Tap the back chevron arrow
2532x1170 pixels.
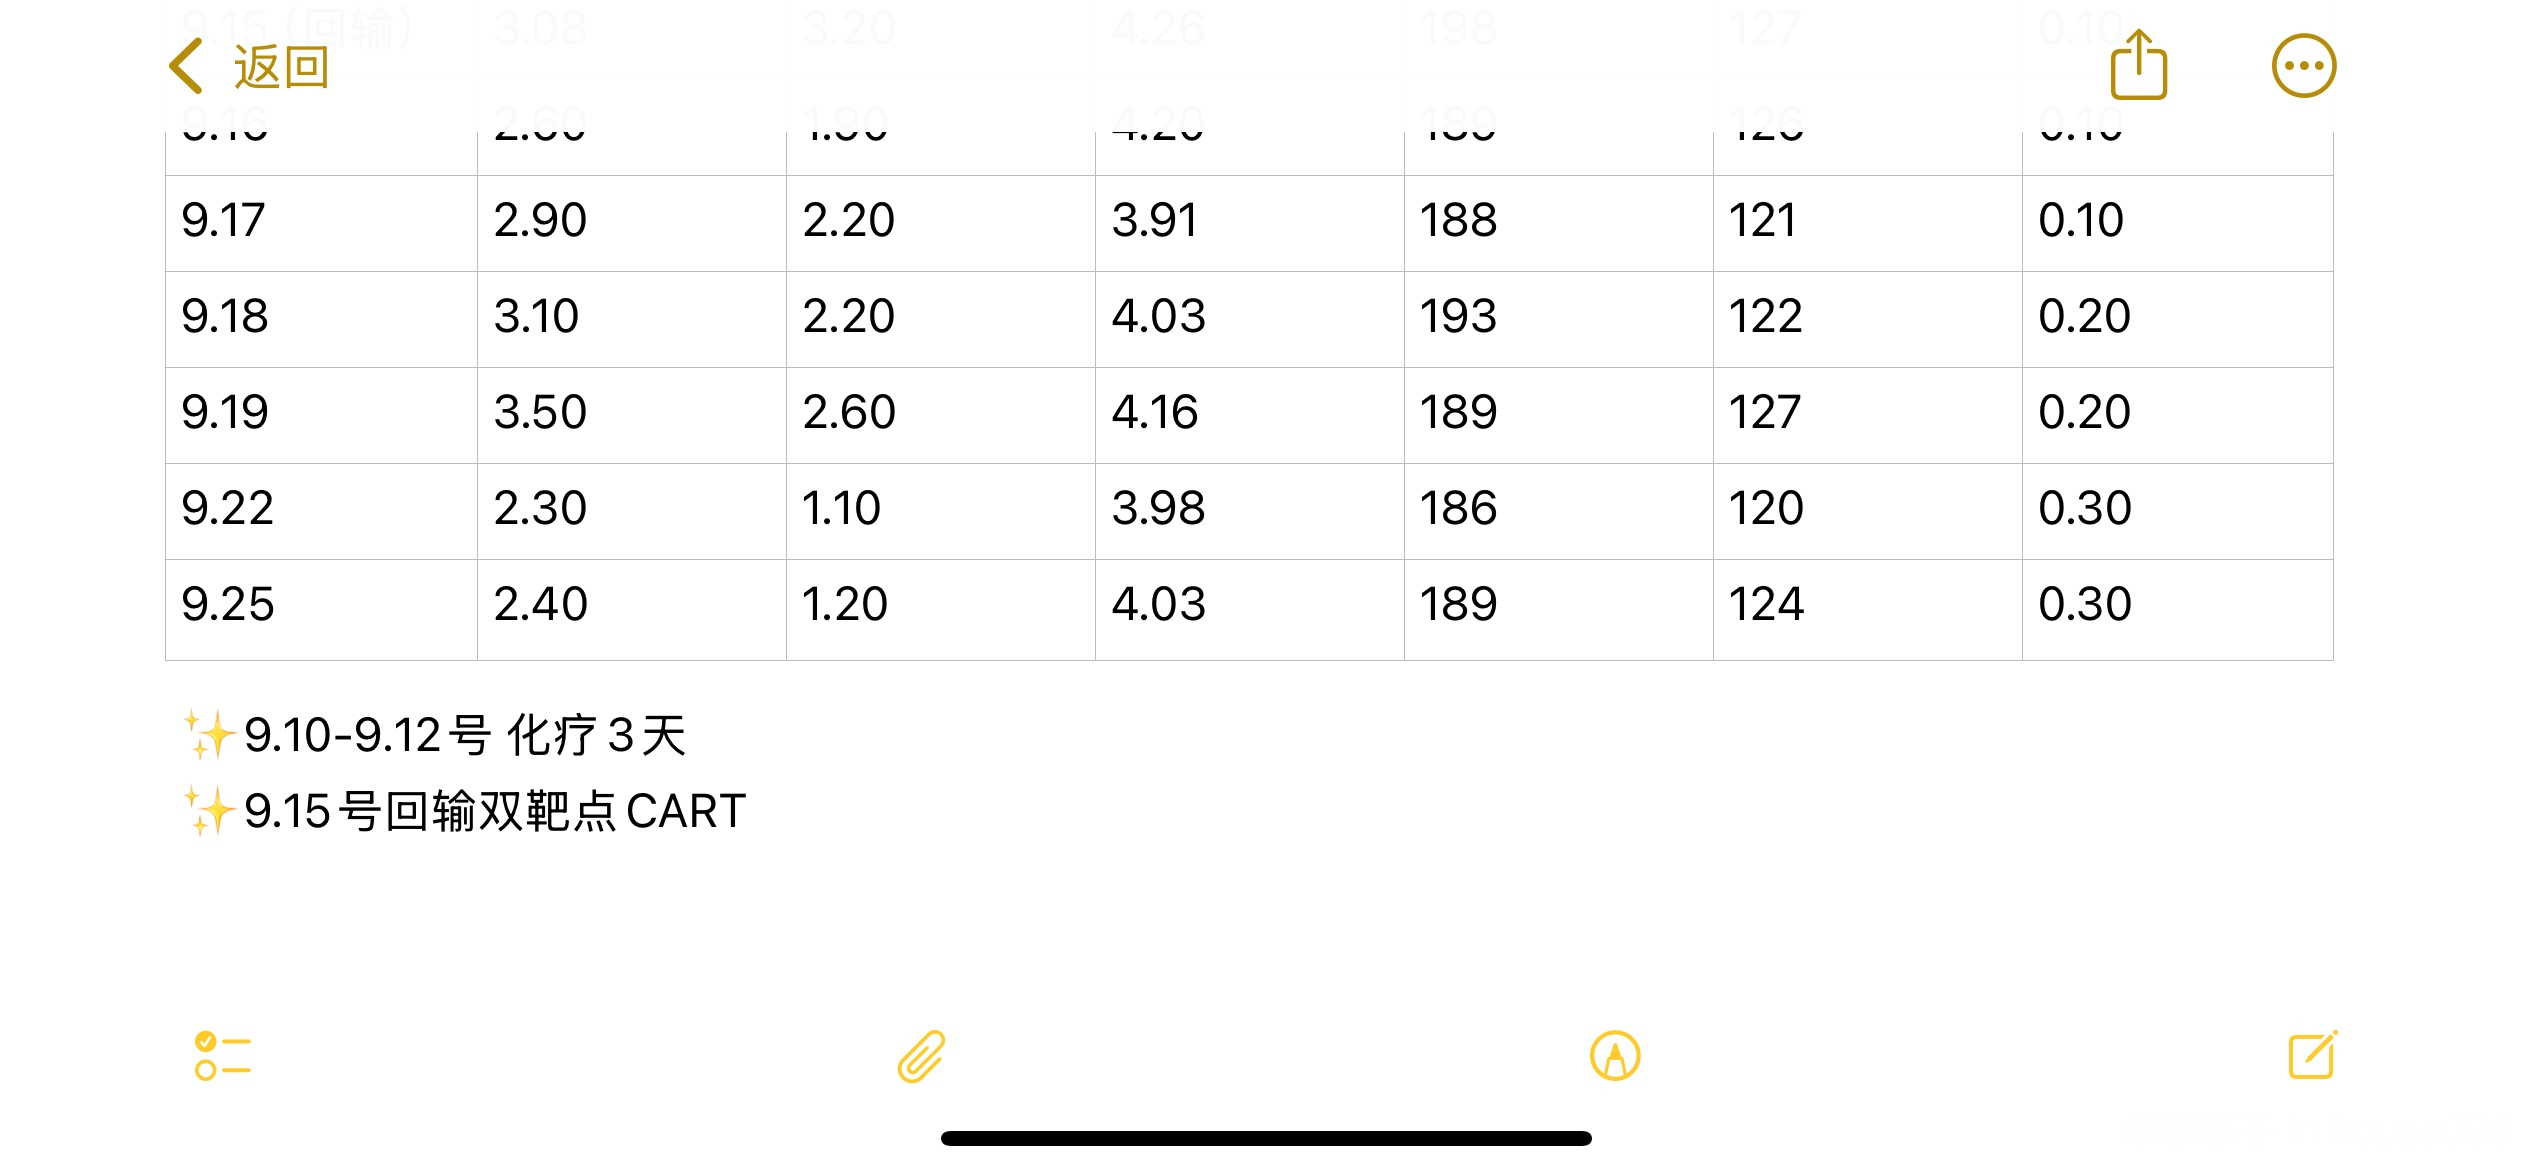click(186, 67)
